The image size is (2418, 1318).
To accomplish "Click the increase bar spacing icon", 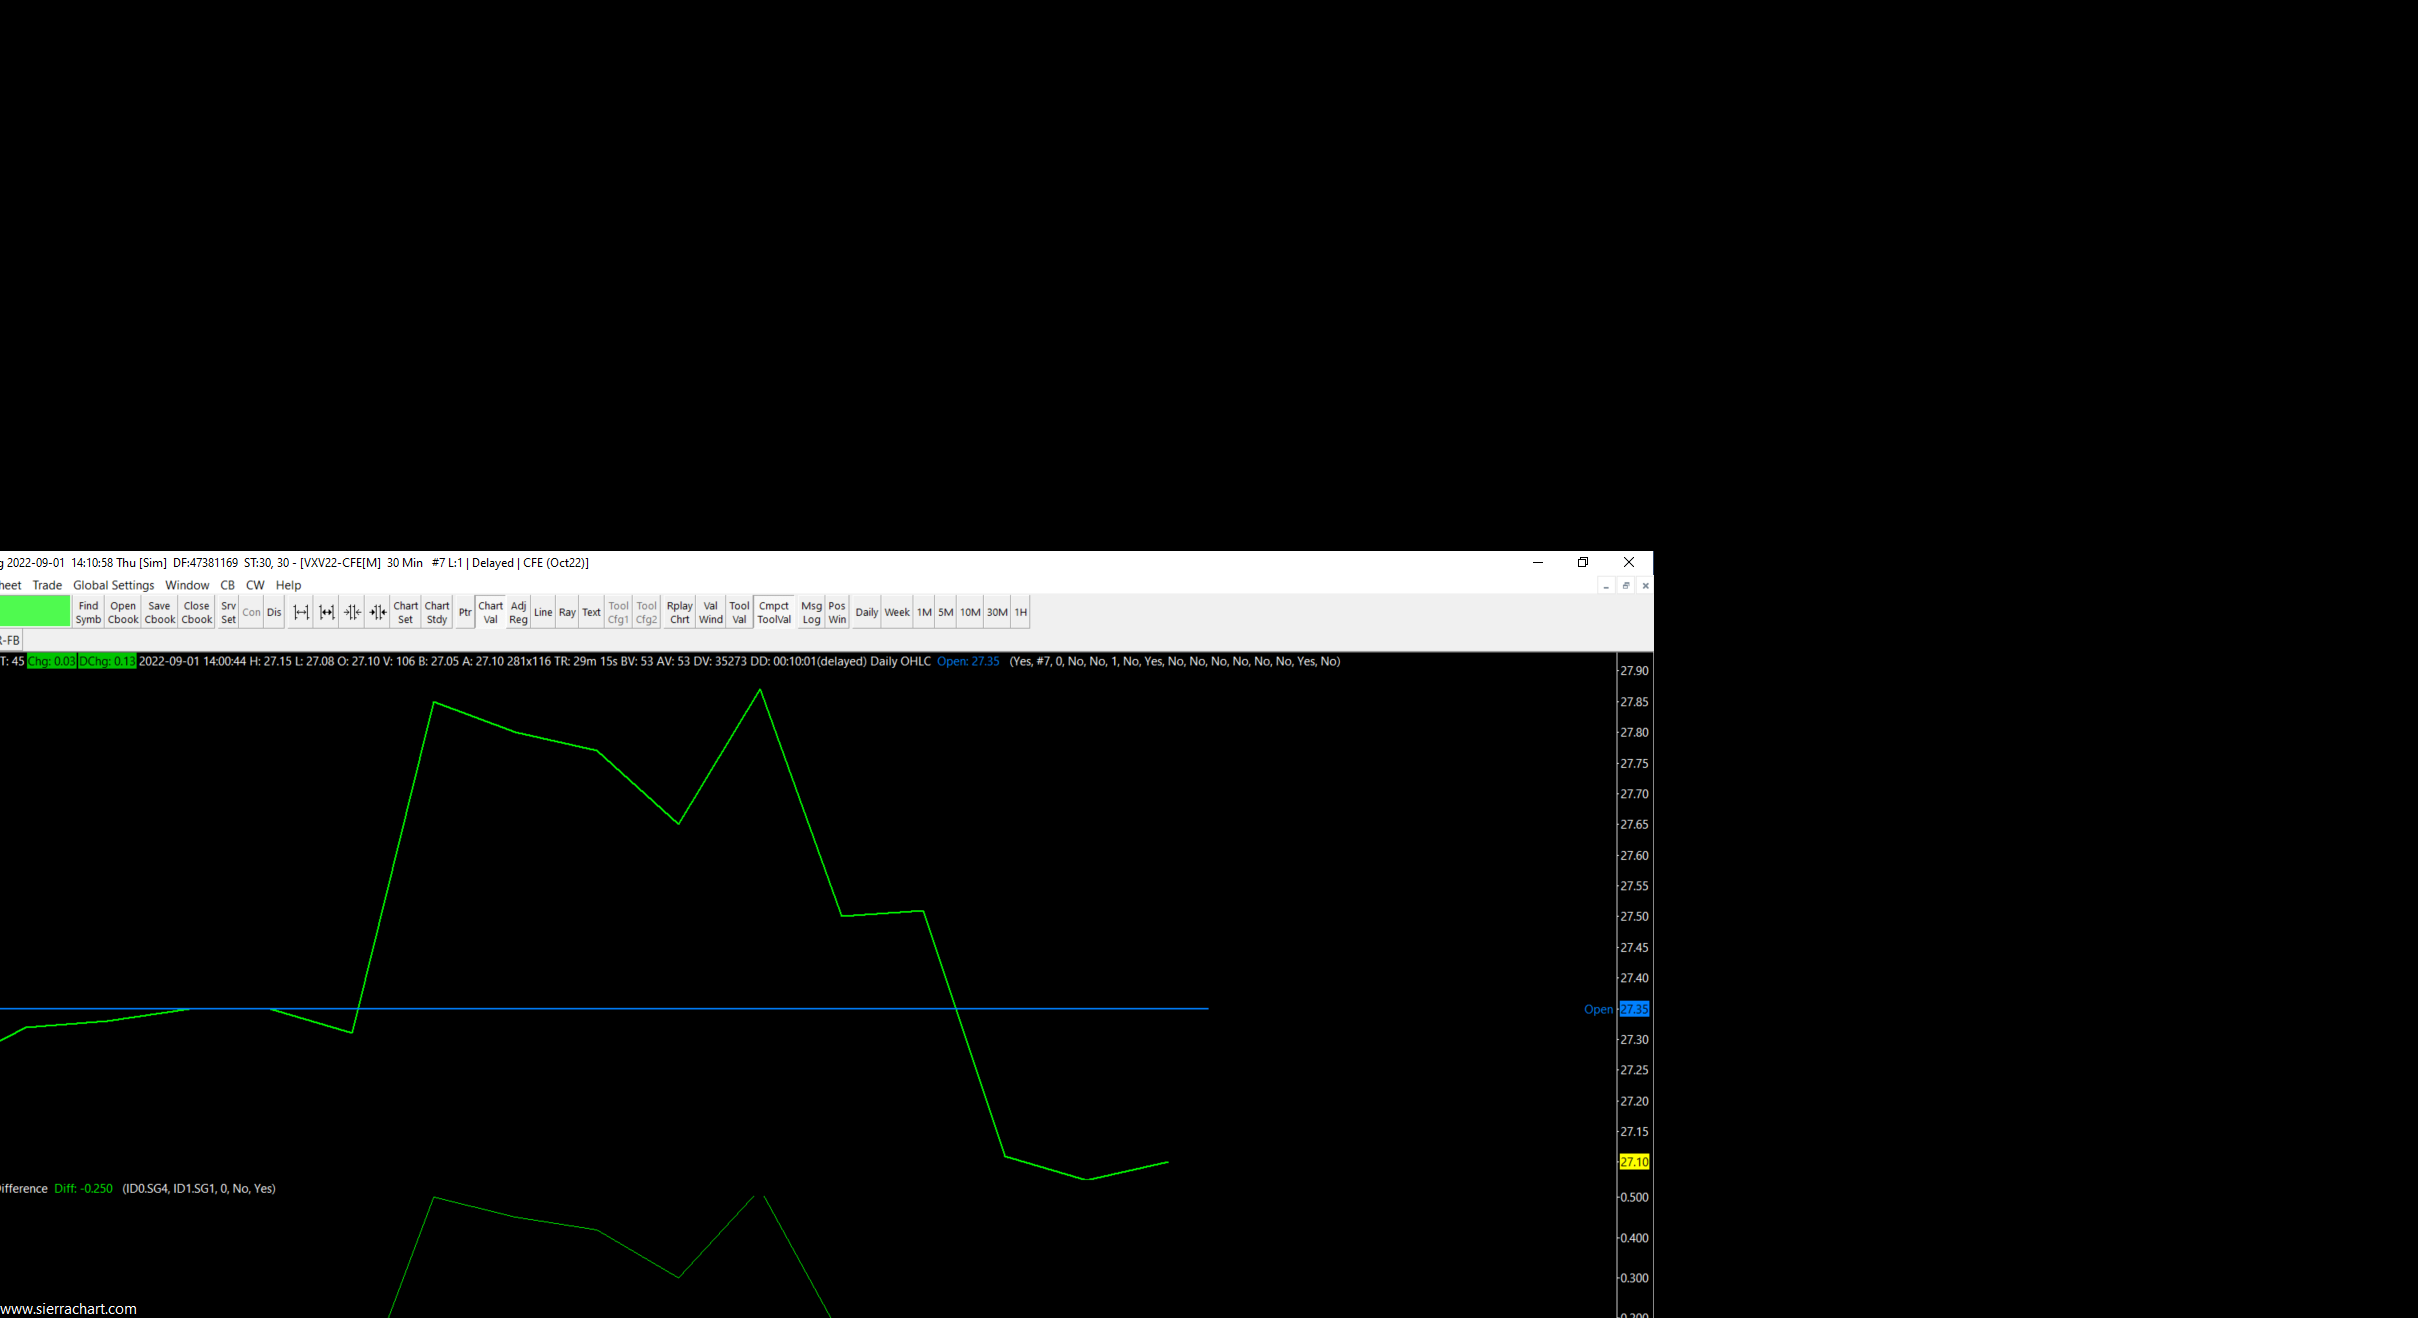I will click(301, 613).
